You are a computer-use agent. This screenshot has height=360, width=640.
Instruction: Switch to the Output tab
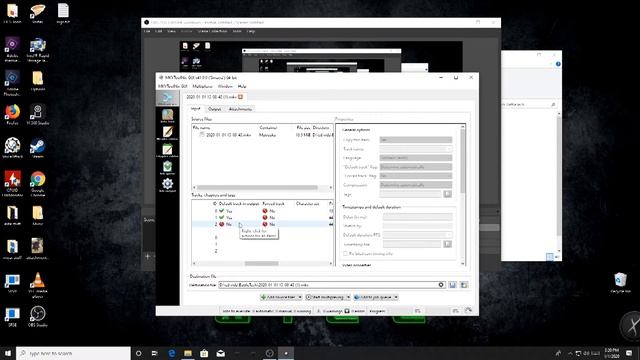pyautogui.click(x=214, y=109)
